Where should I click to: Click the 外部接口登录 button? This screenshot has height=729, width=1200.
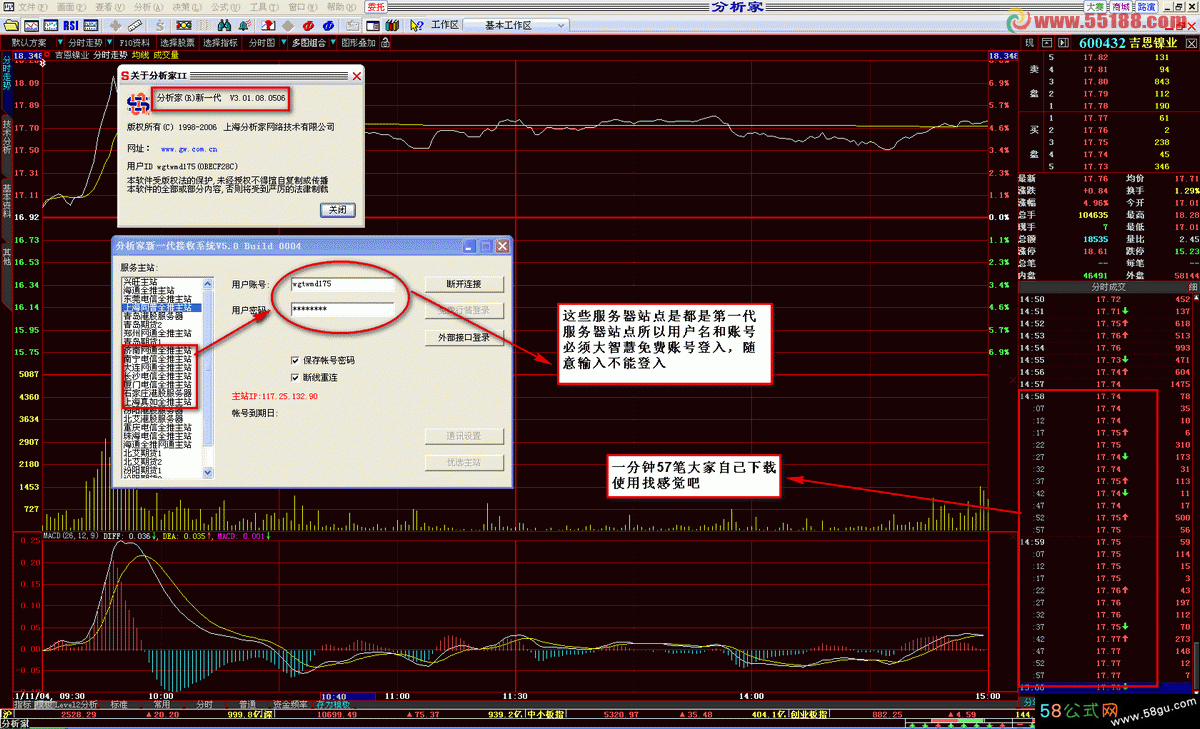pos(463,337)
